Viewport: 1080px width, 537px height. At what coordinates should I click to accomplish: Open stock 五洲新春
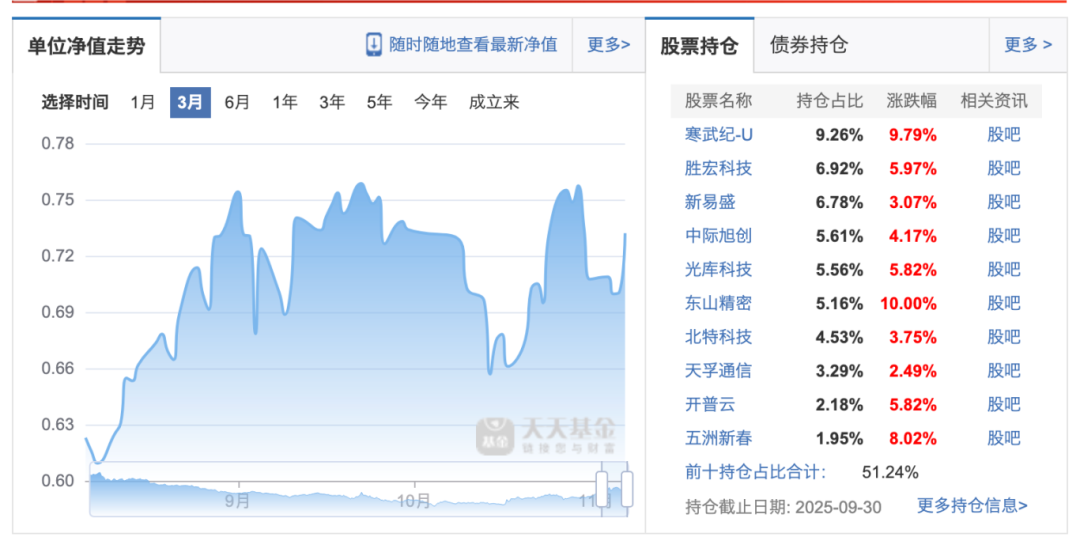[x=718, y=438]
